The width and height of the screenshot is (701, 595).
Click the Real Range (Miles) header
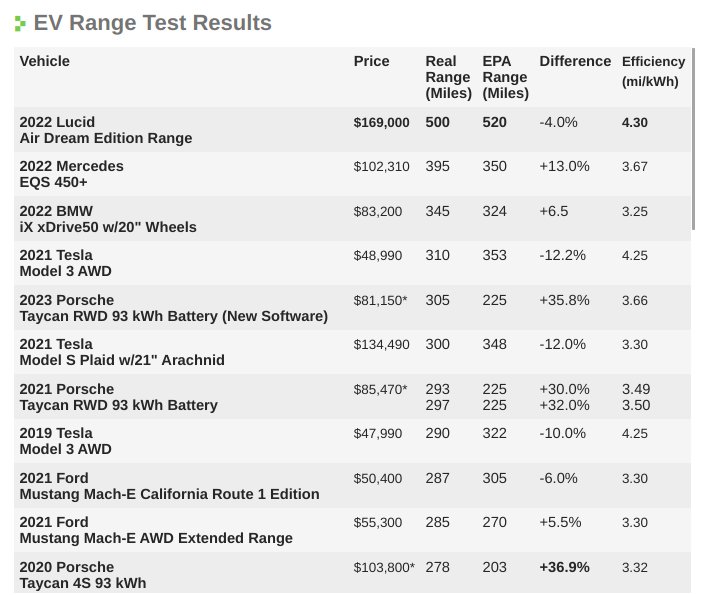(448, 77)
